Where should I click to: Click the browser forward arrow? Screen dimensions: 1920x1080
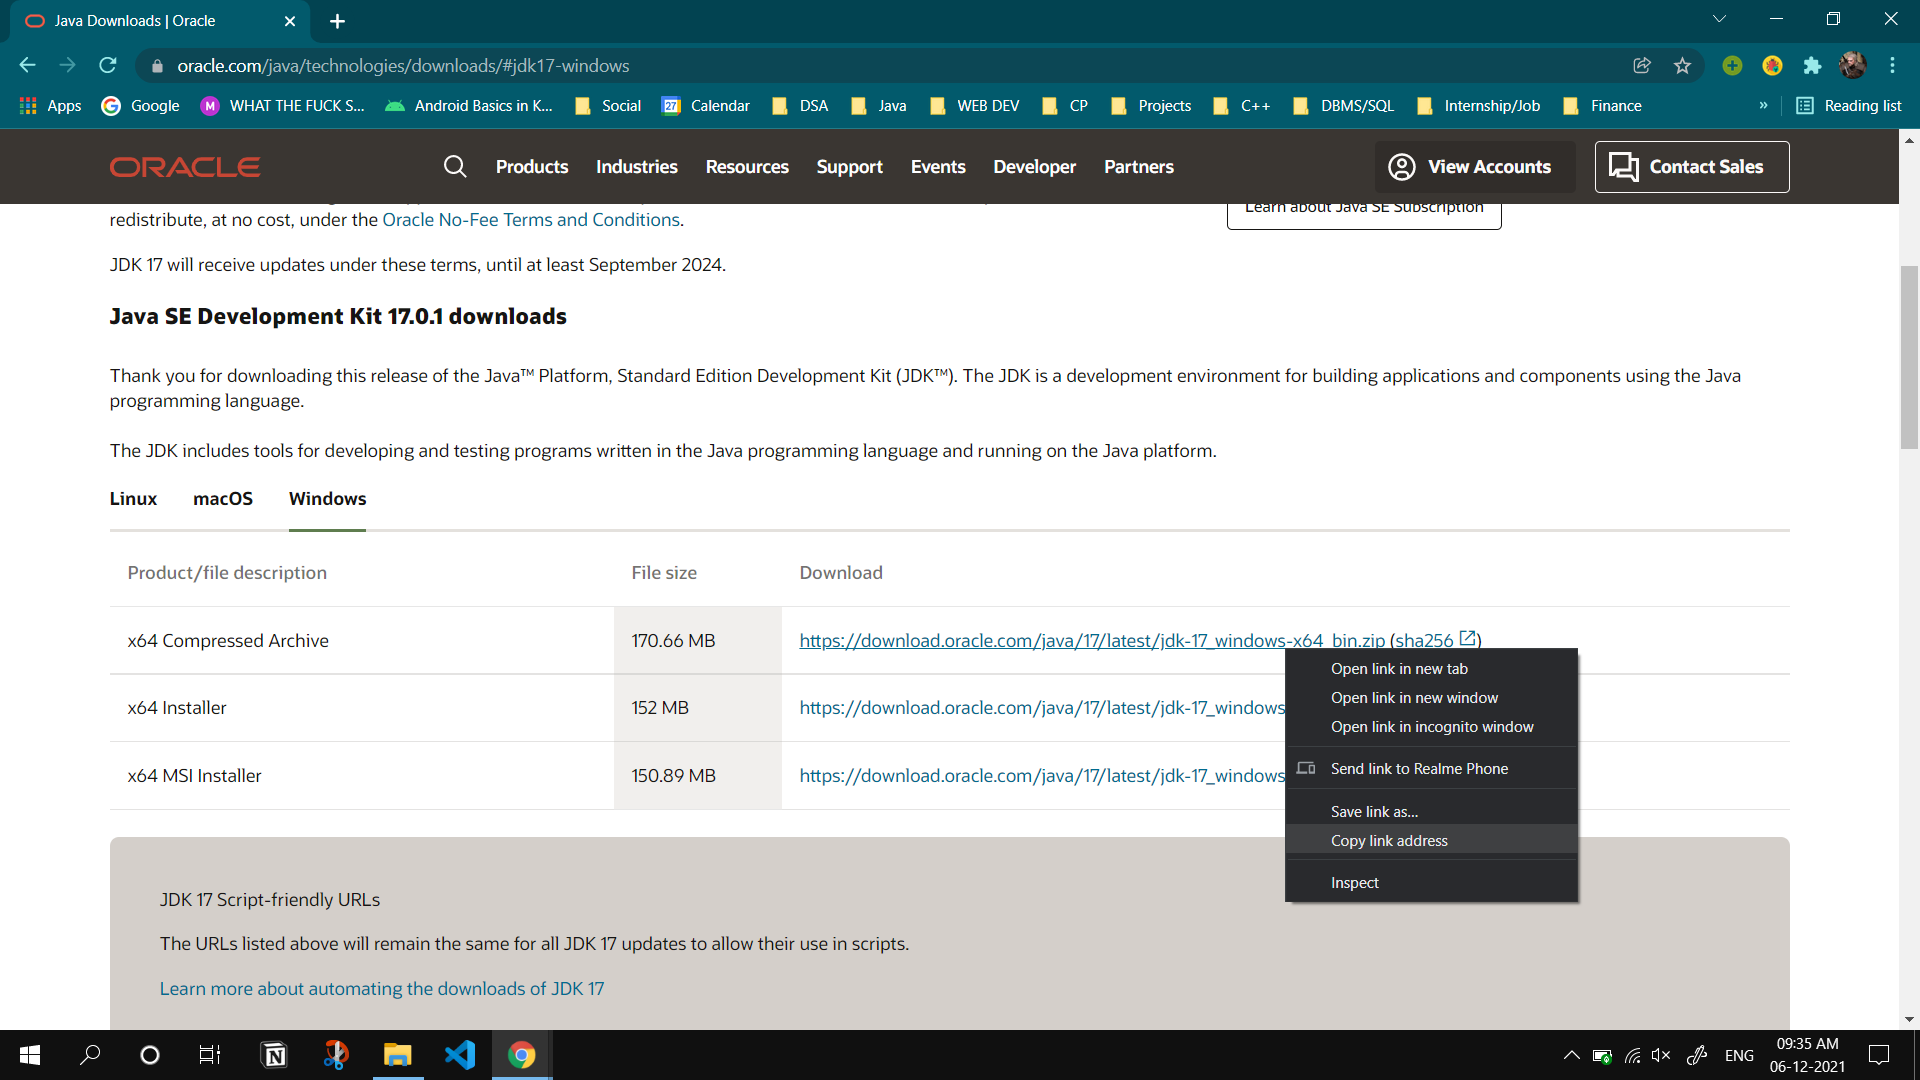click(x=67, y=65)
